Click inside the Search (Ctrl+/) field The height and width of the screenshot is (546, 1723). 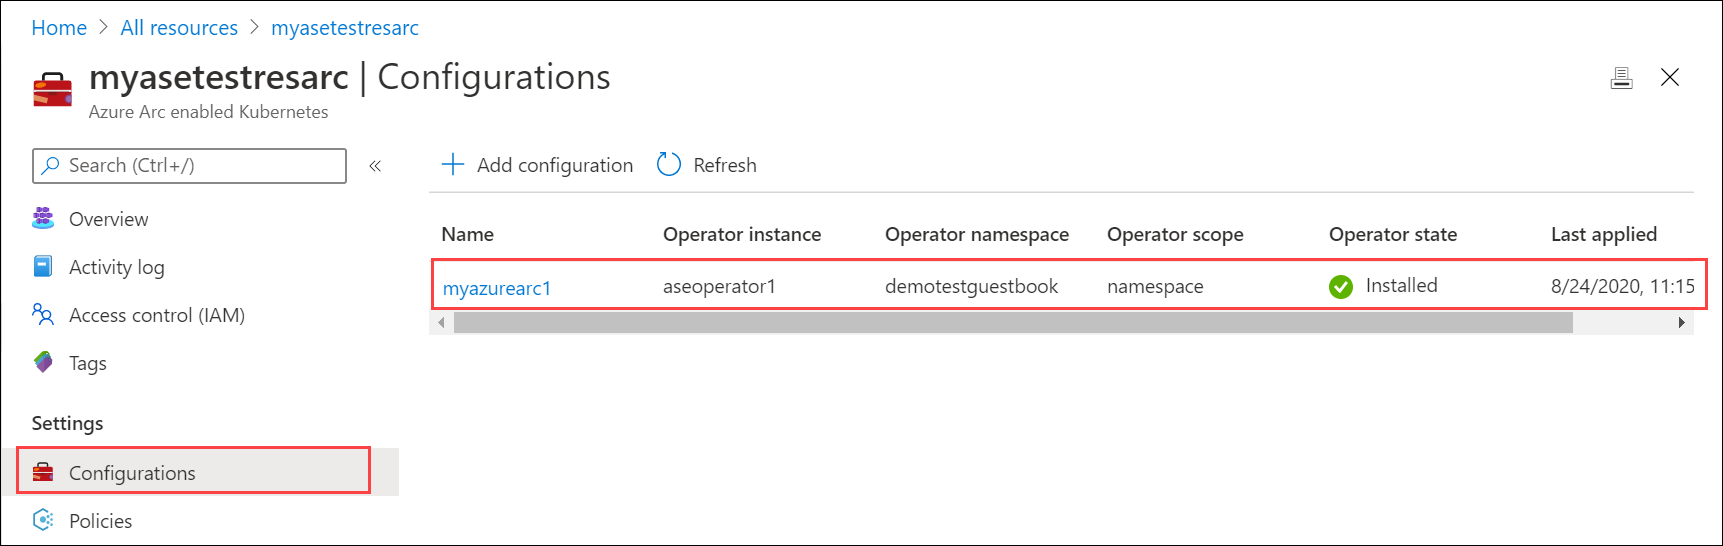[200, 166]
